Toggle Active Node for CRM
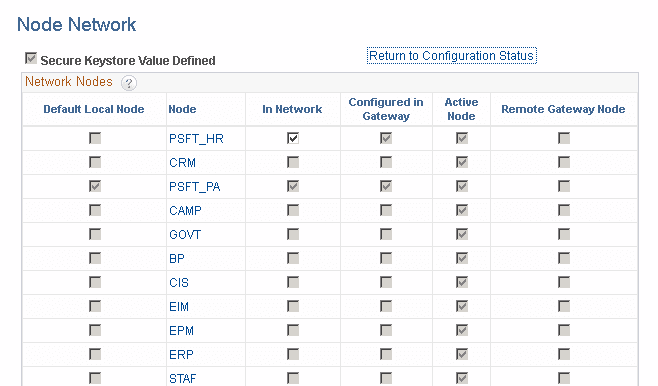658x386 pixels. [462, 162]
